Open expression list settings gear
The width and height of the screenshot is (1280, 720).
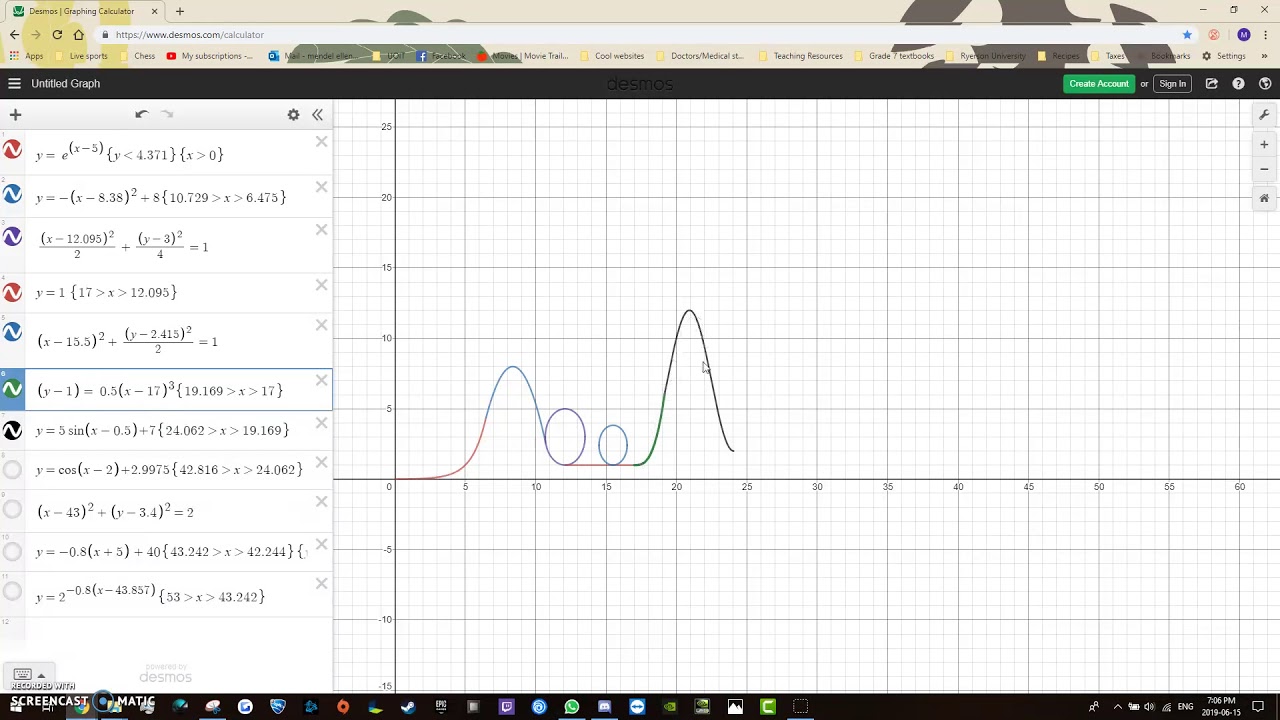tap(293, 115)
